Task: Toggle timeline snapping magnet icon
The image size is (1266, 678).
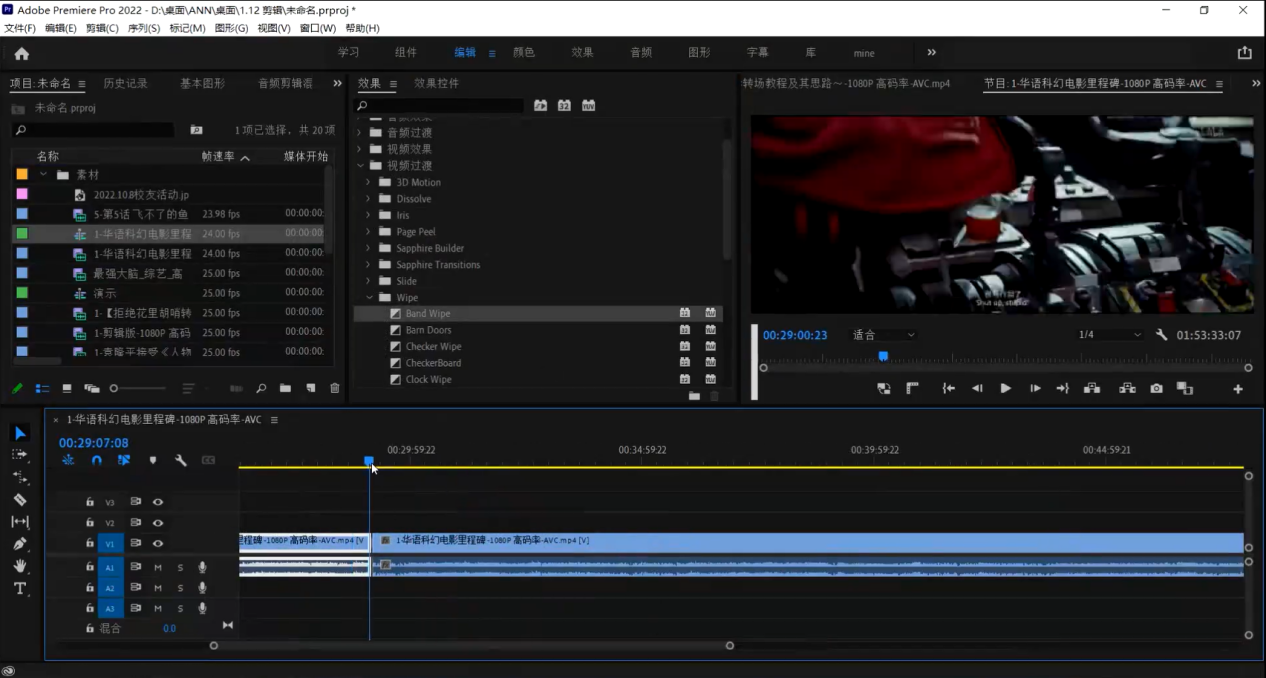Action: point(96,460)
